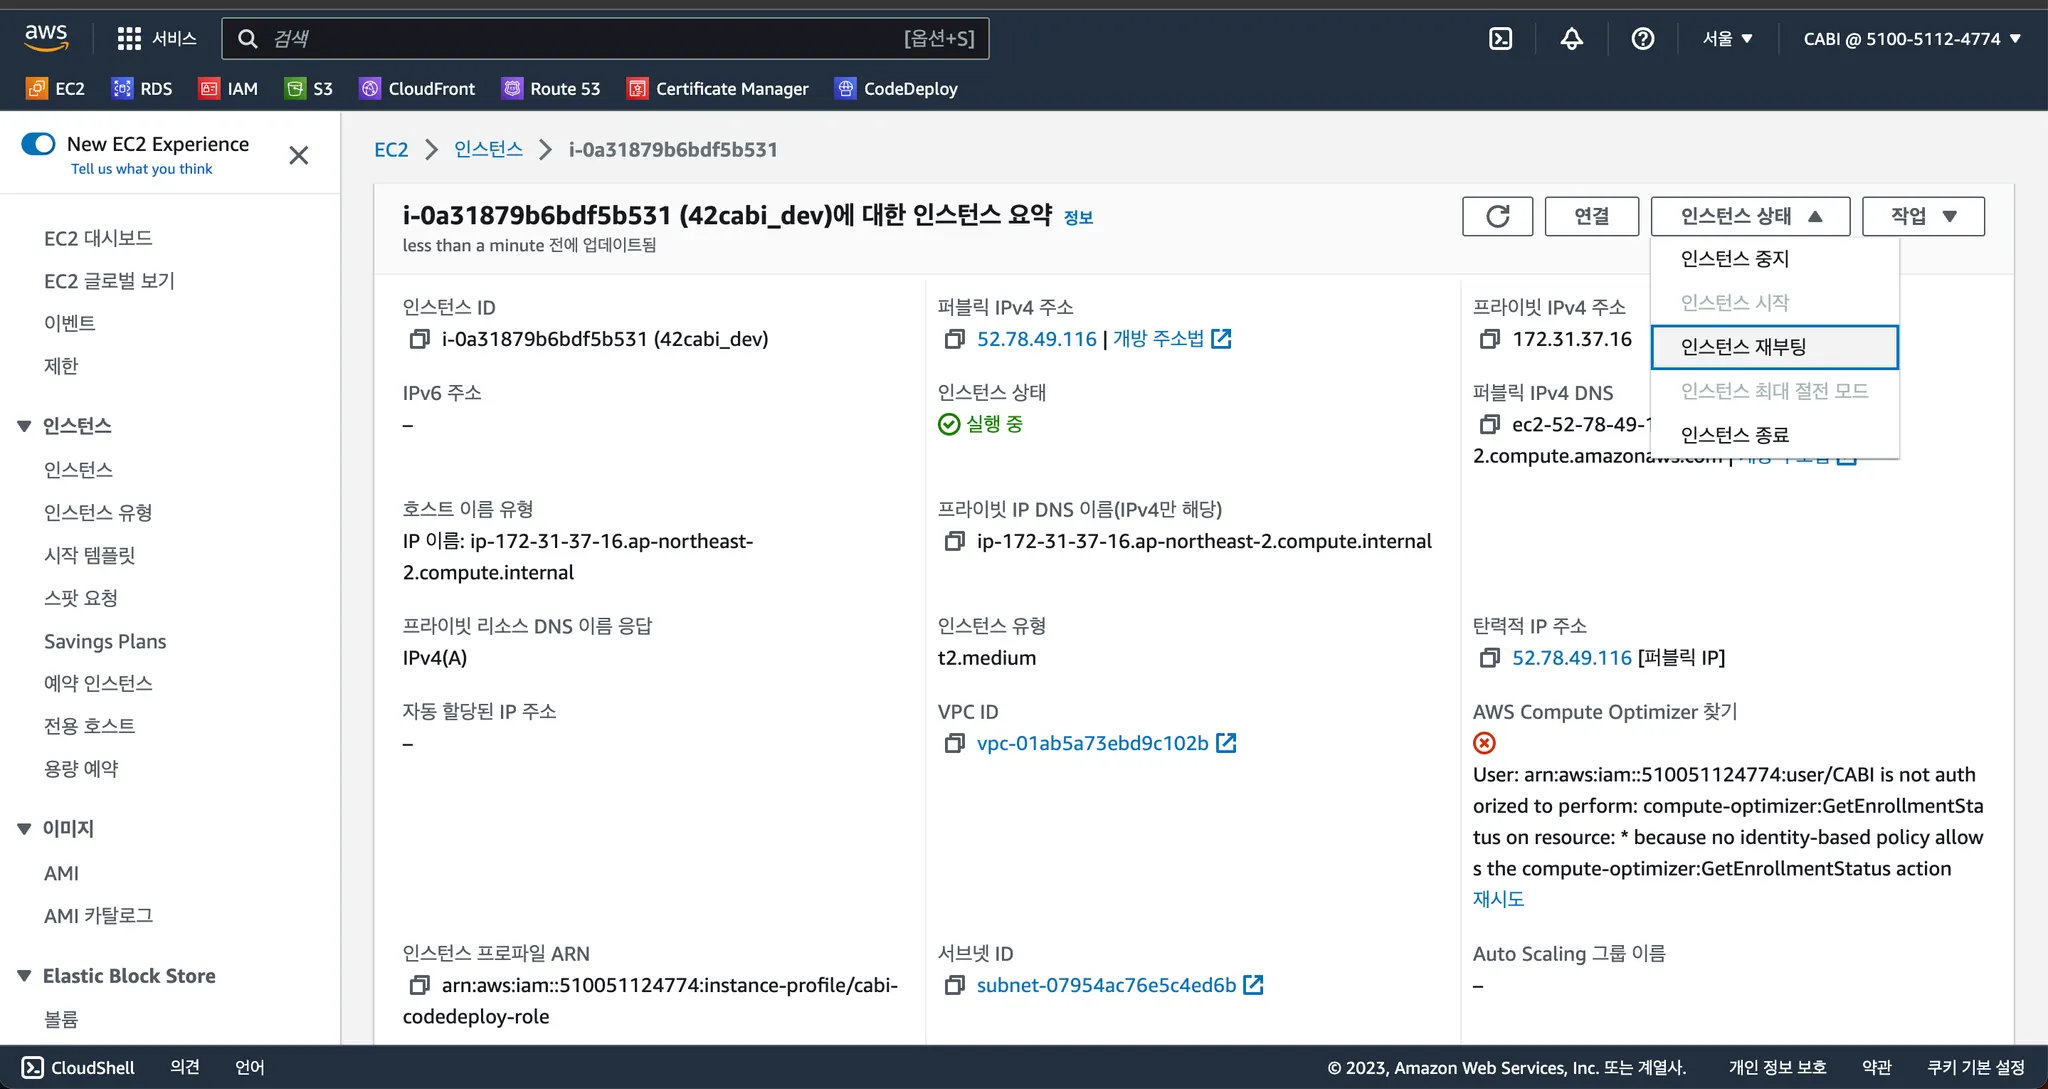Click the 연결 connect button
The height and width of the screenshot is (1089, 2048).
tap(1591, 216)
